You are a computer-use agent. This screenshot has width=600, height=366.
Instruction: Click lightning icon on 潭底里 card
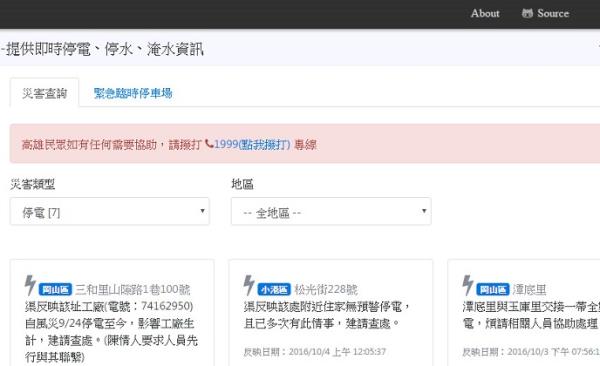tap(468, 285)
